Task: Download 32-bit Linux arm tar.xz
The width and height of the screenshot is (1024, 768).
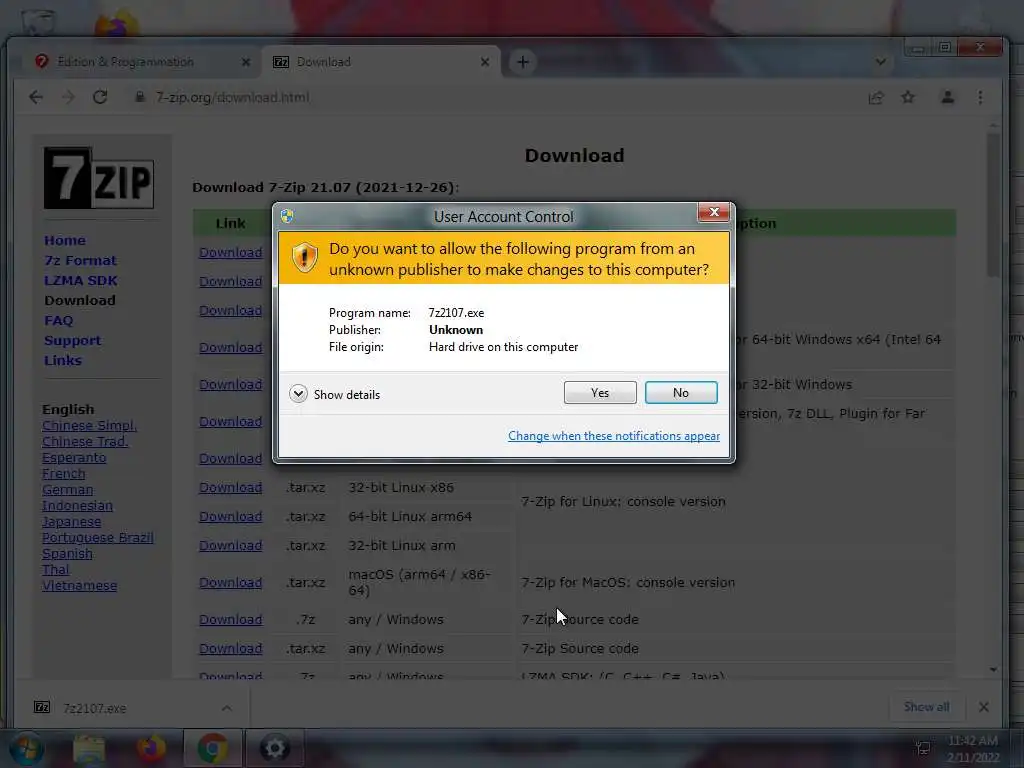Action: tap(231, 546)
